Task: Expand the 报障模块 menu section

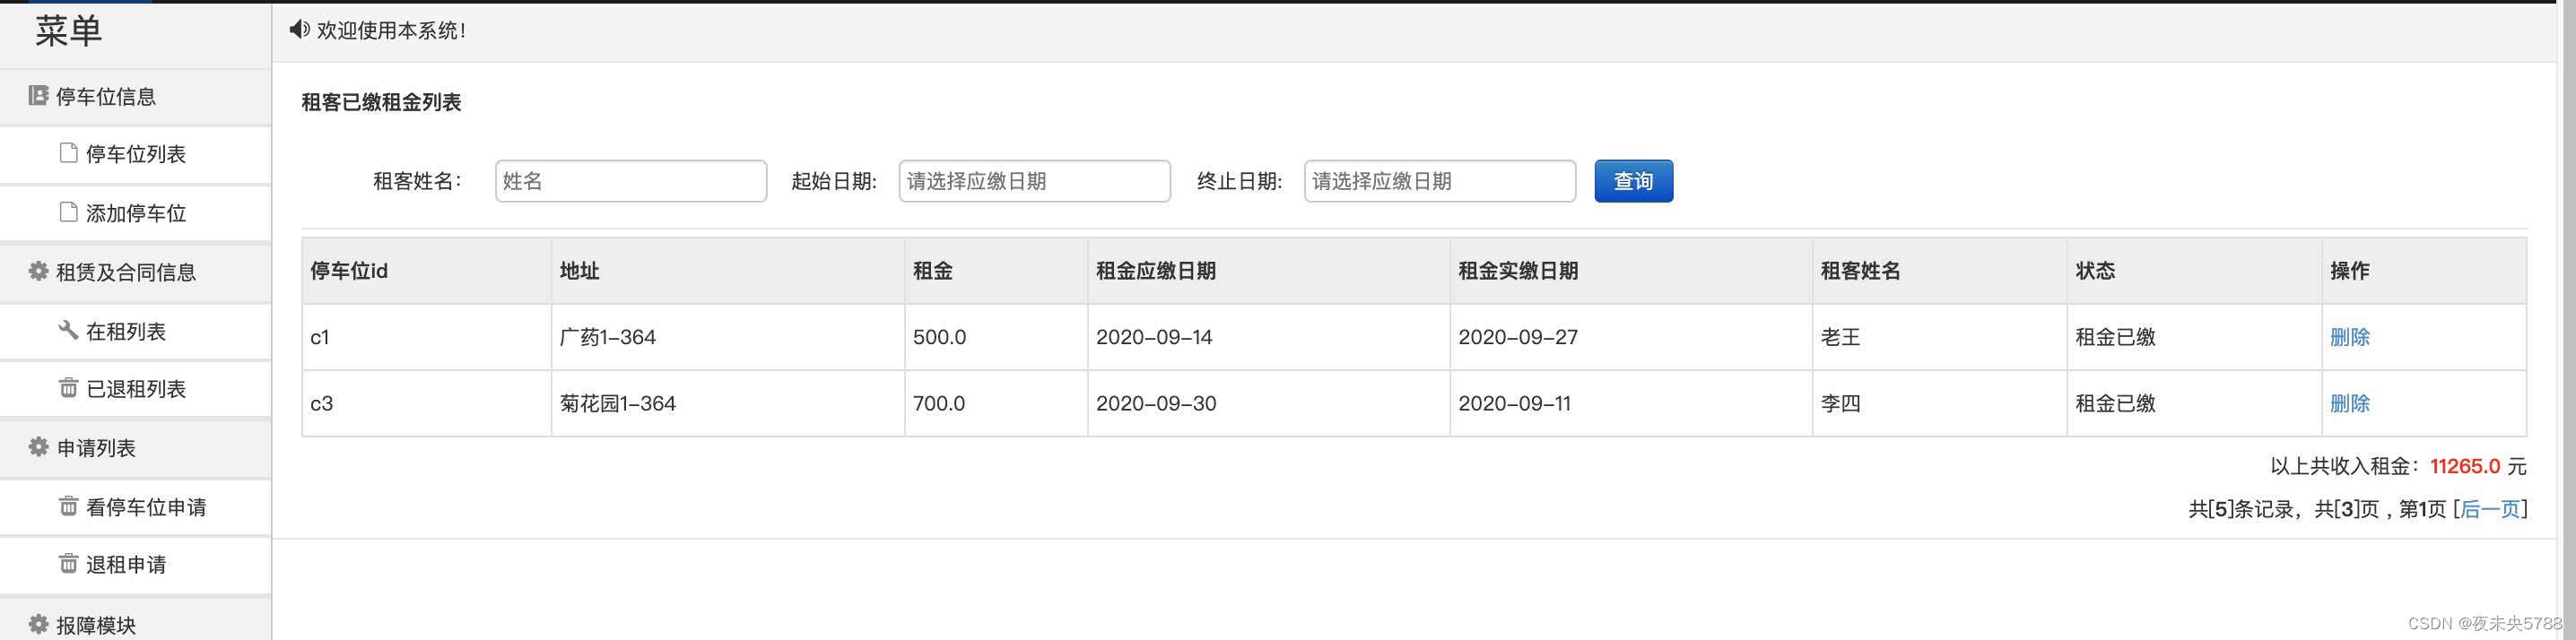Action: [135, 620]
